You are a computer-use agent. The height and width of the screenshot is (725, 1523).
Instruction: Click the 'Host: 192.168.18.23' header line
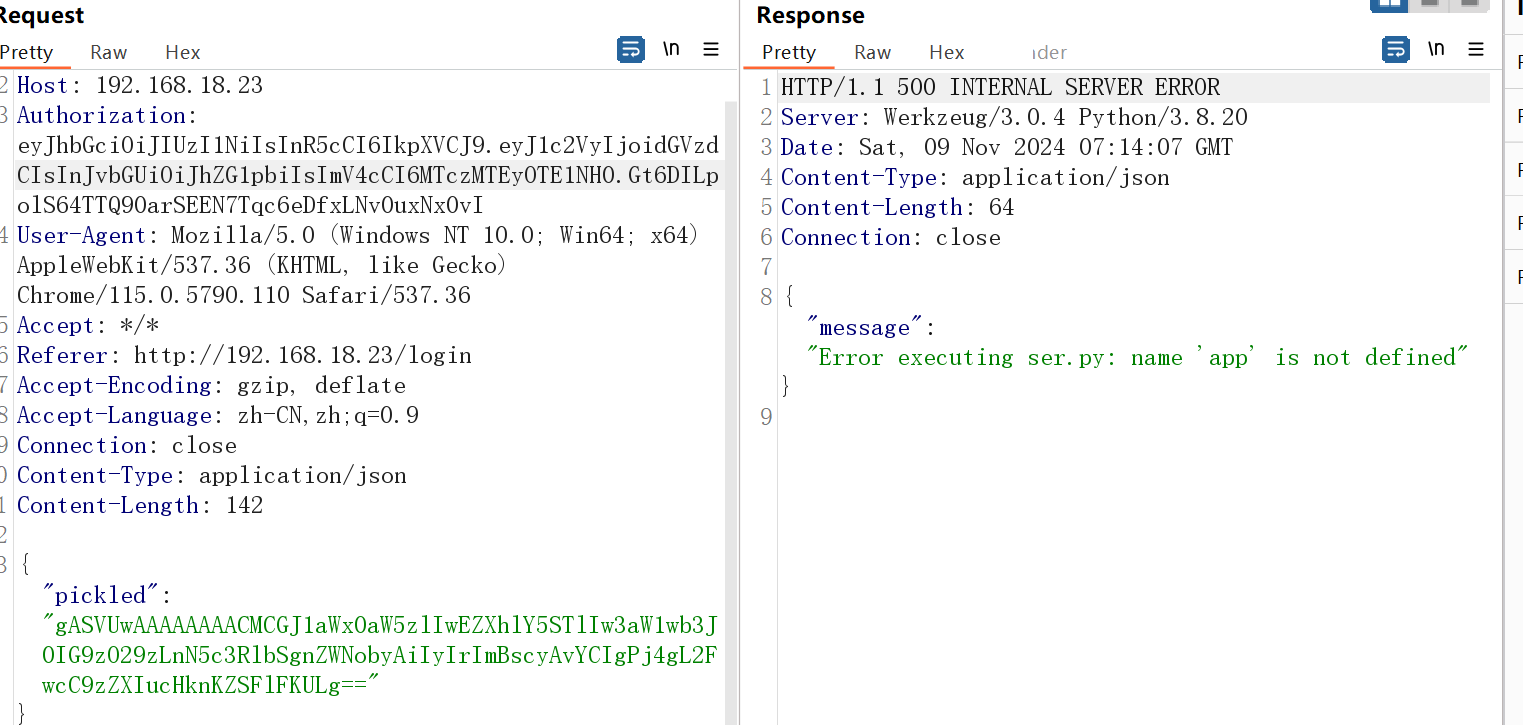140,86
